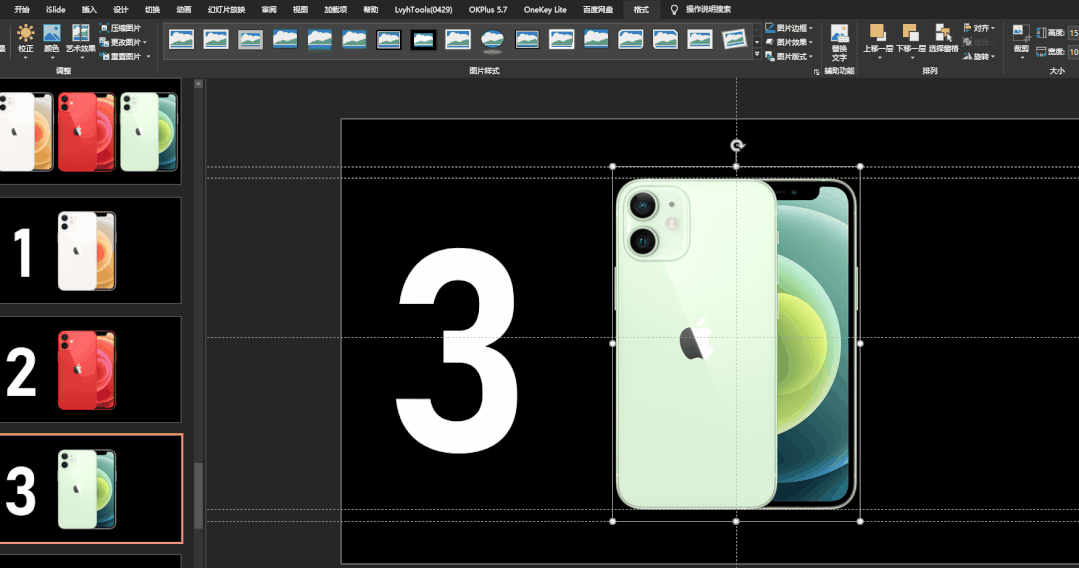Viewport: 1079px width, 568px height.
Task: Select the slide thumbnail with three phones
Action: pyautogui.click(x=90, y=131)
